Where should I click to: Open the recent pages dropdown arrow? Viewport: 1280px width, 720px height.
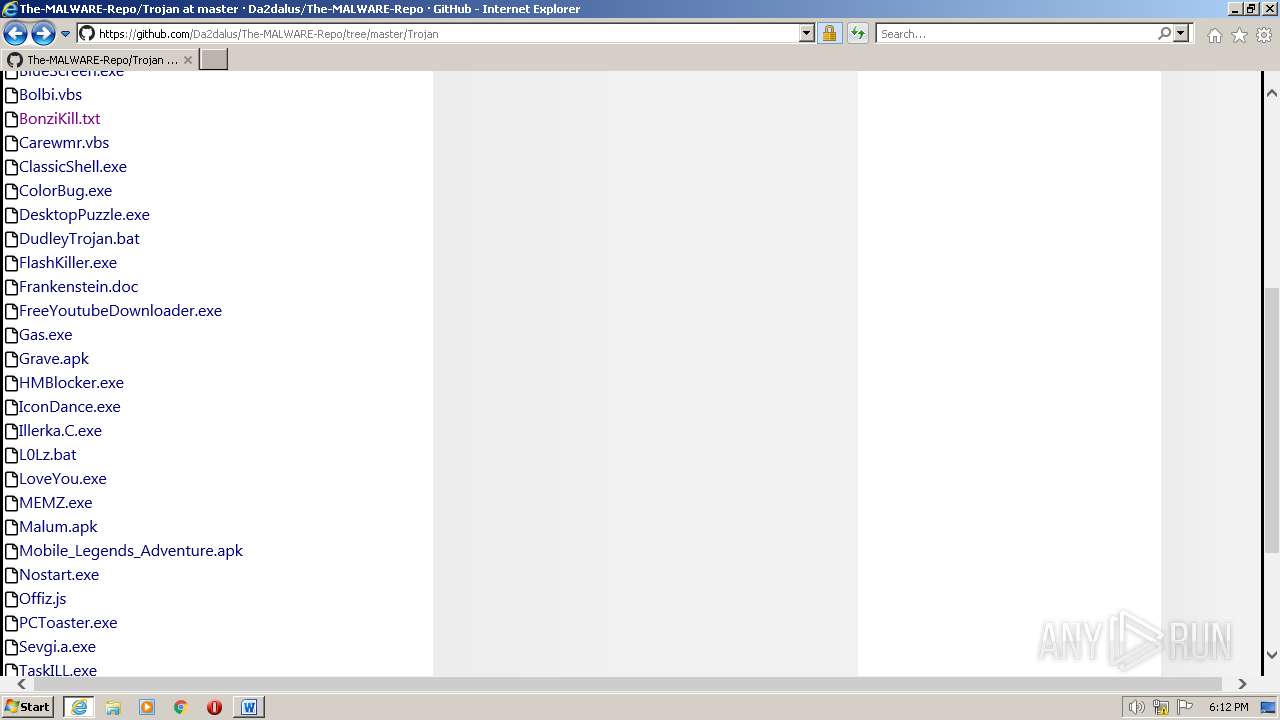tap(66, 34)
